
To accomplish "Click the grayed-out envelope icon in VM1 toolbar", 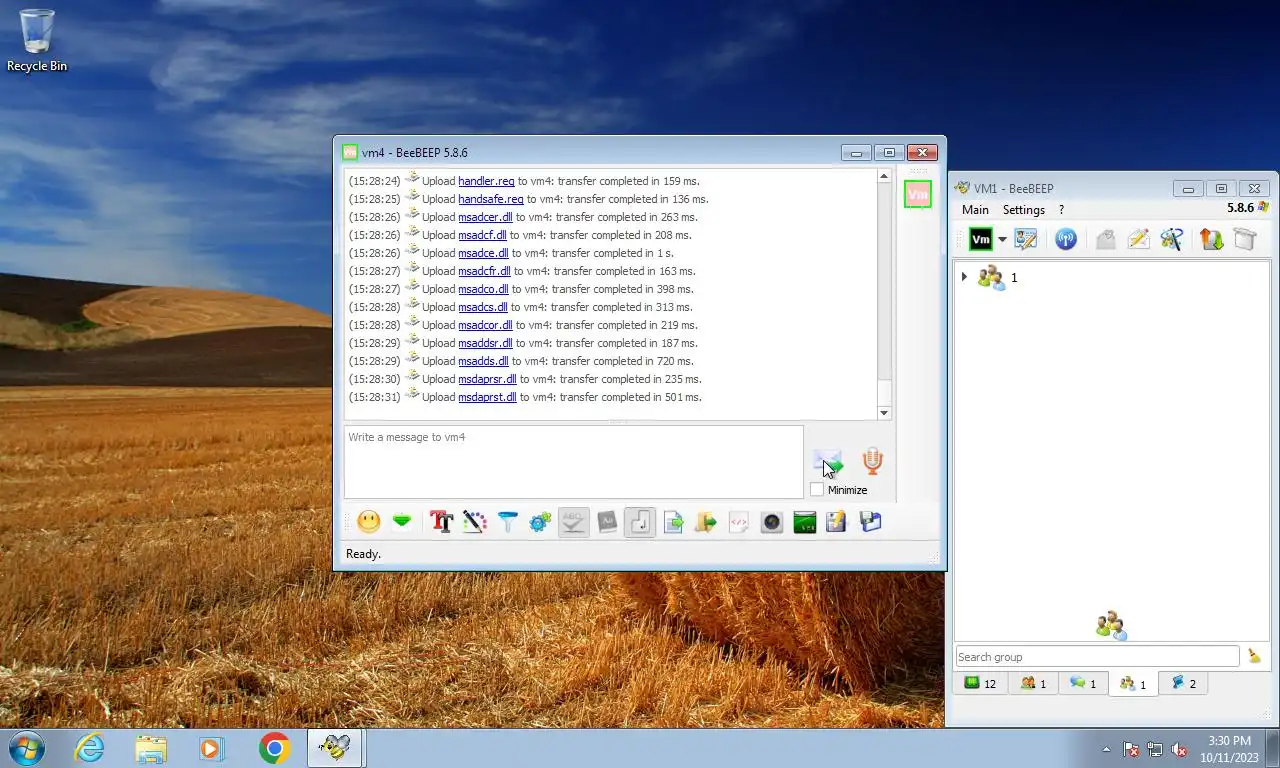I will click(1105, 239).
